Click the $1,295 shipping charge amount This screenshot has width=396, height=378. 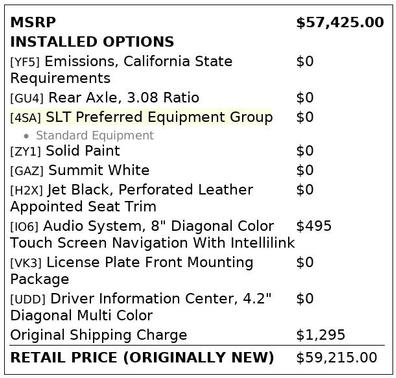tap(320, 335)
